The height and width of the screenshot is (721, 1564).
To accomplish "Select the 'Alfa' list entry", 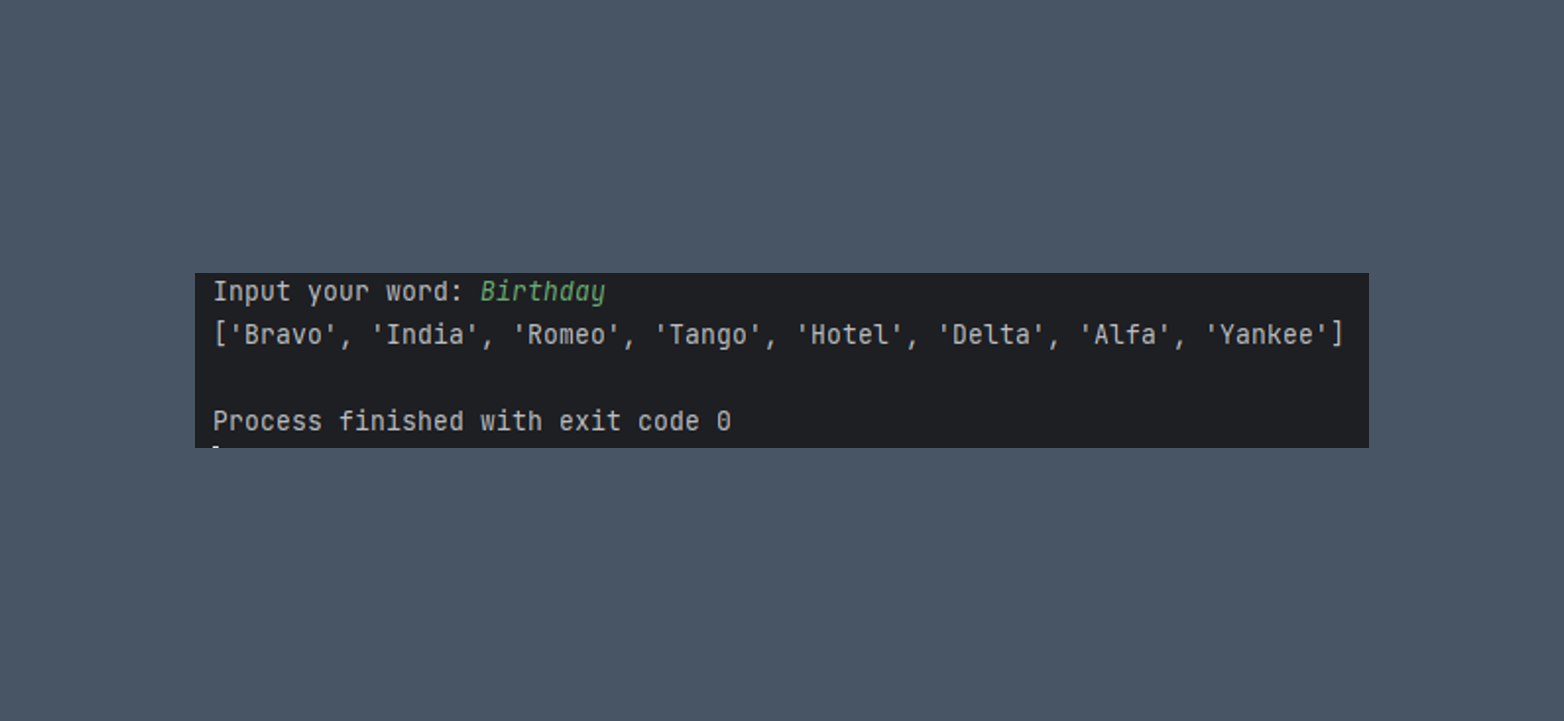I will pyautogui.click(x=1125, y=335).
